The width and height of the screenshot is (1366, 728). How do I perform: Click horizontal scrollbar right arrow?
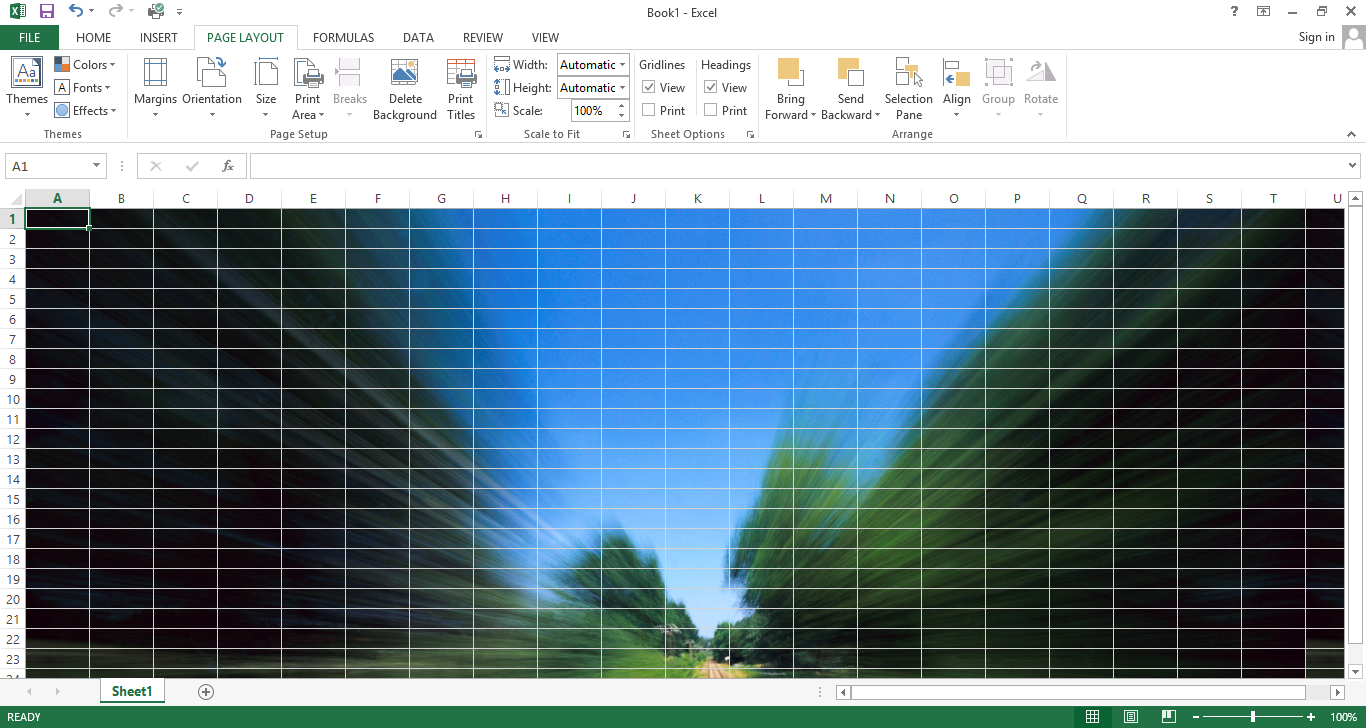[x=1339, y=692]
